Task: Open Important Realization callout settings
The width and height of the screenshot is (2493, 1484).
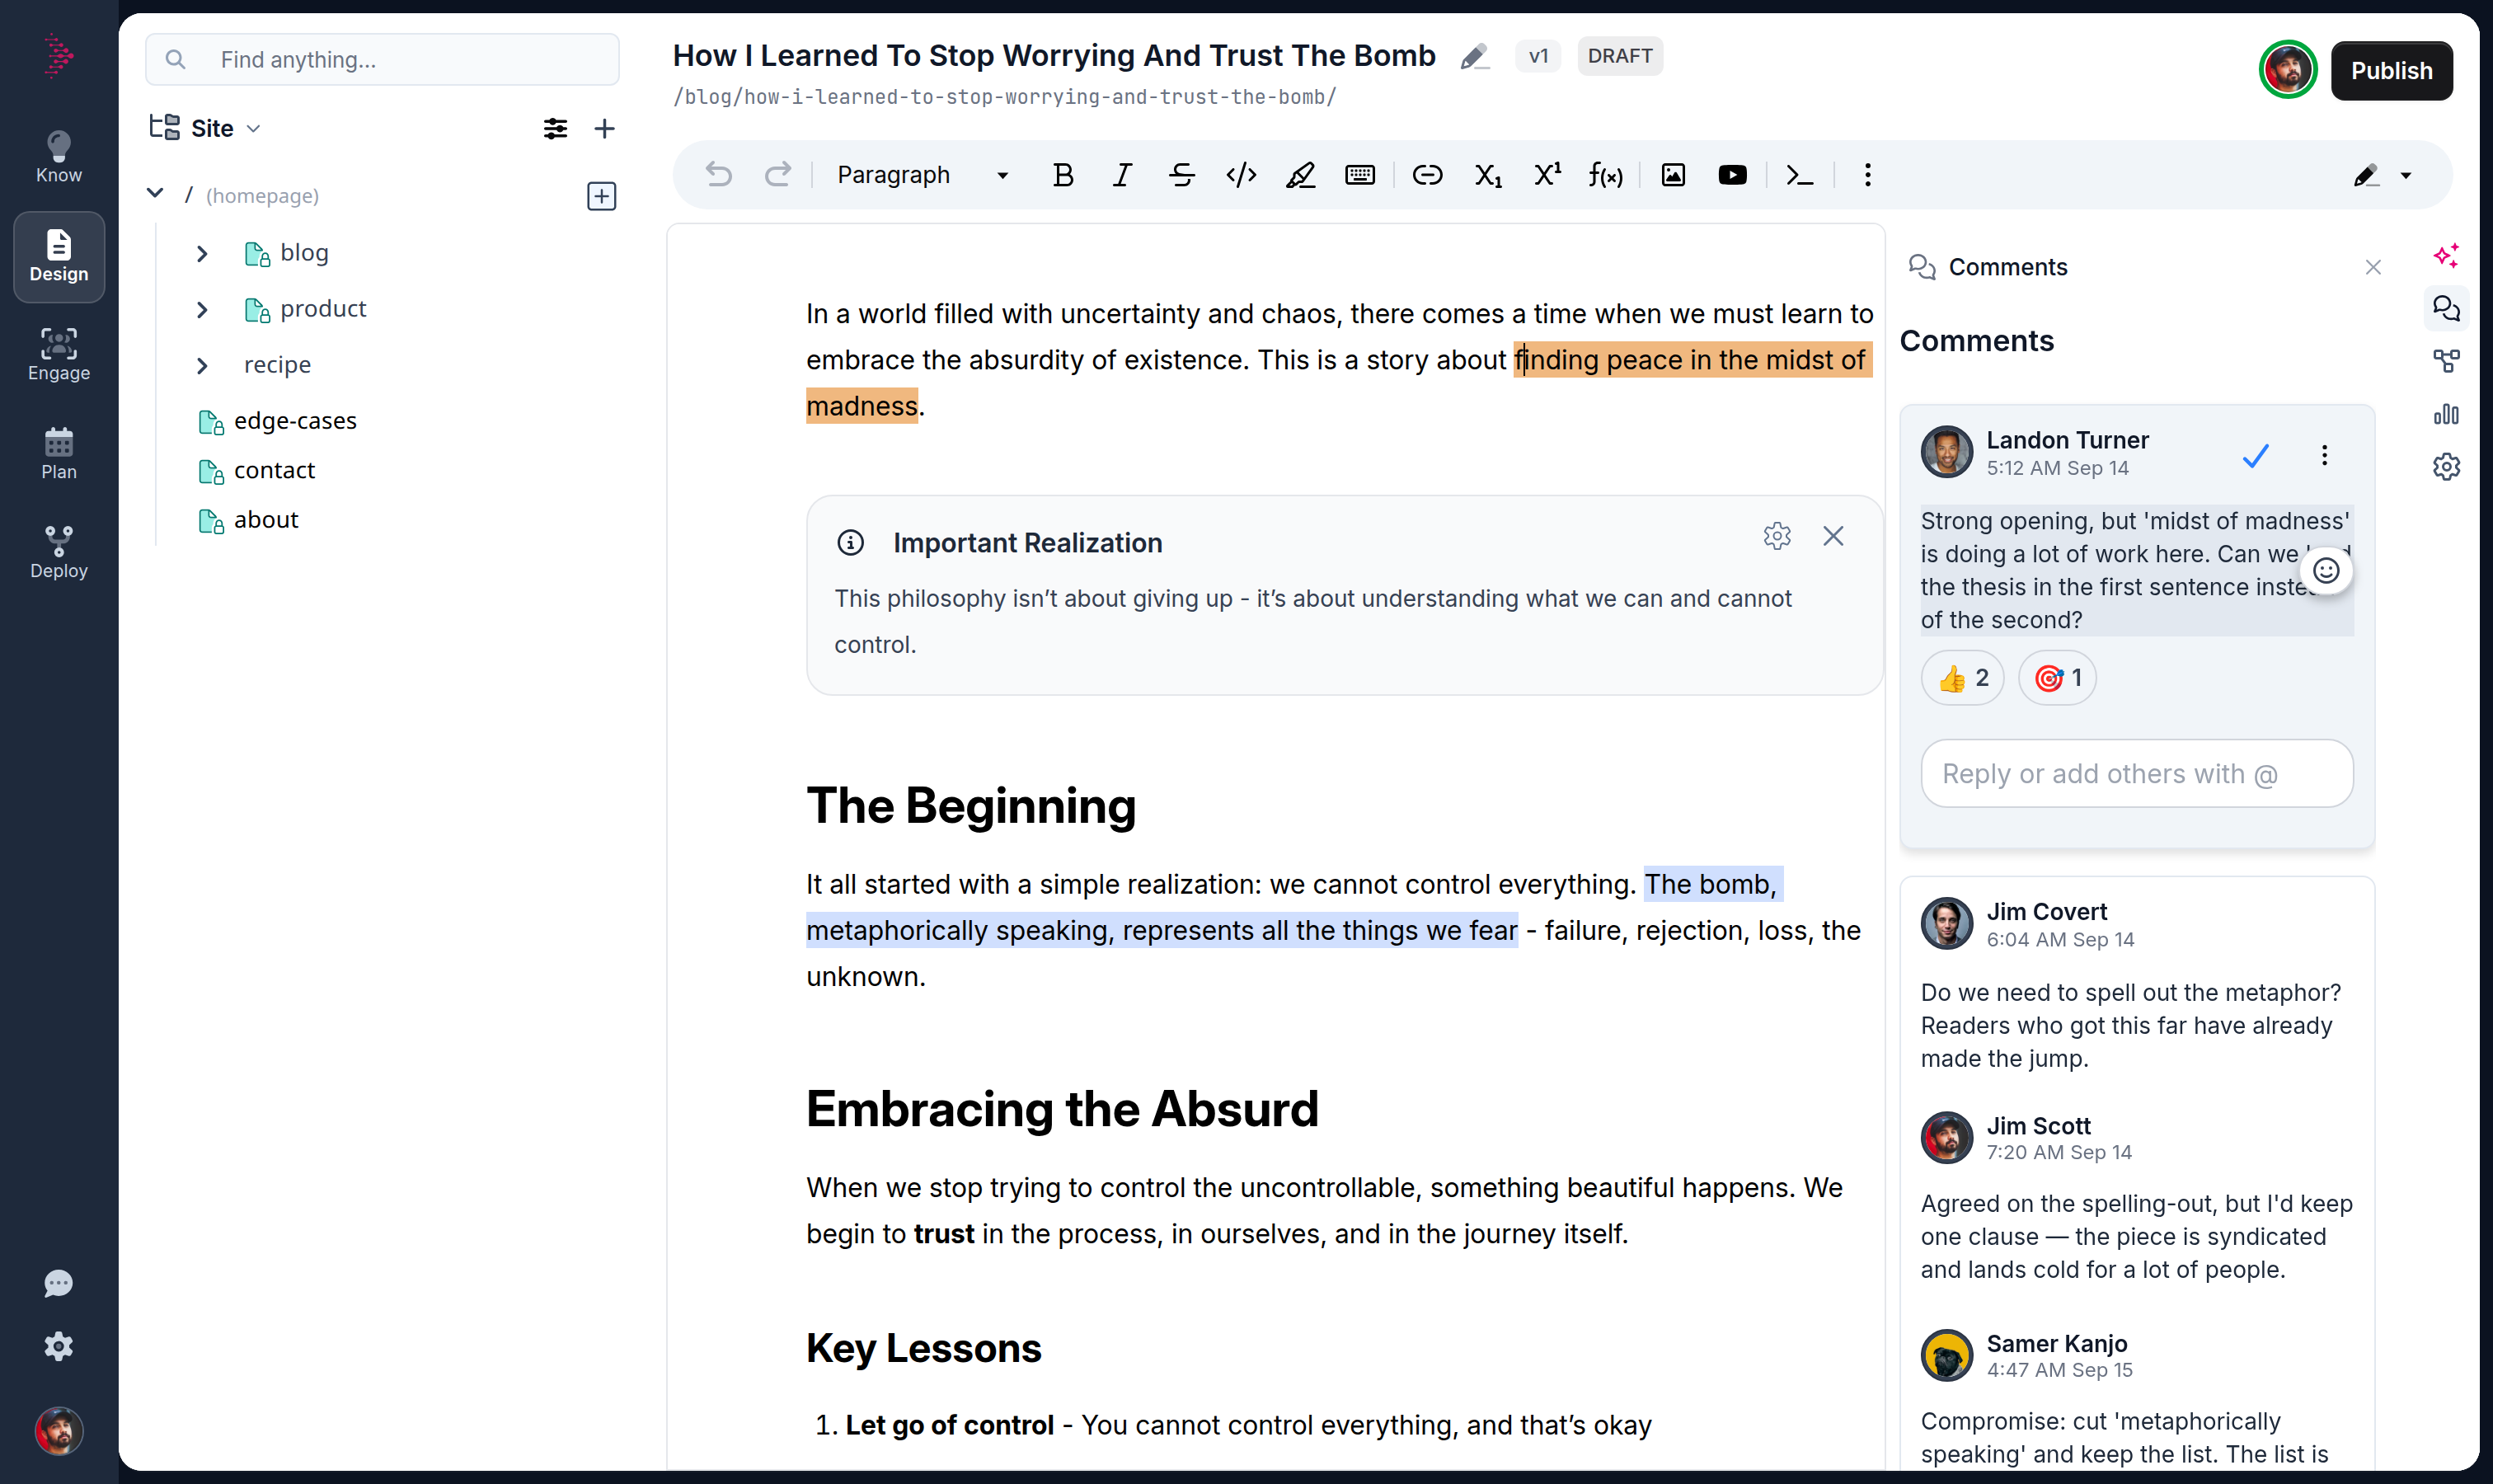Action: click(1777, 536)
